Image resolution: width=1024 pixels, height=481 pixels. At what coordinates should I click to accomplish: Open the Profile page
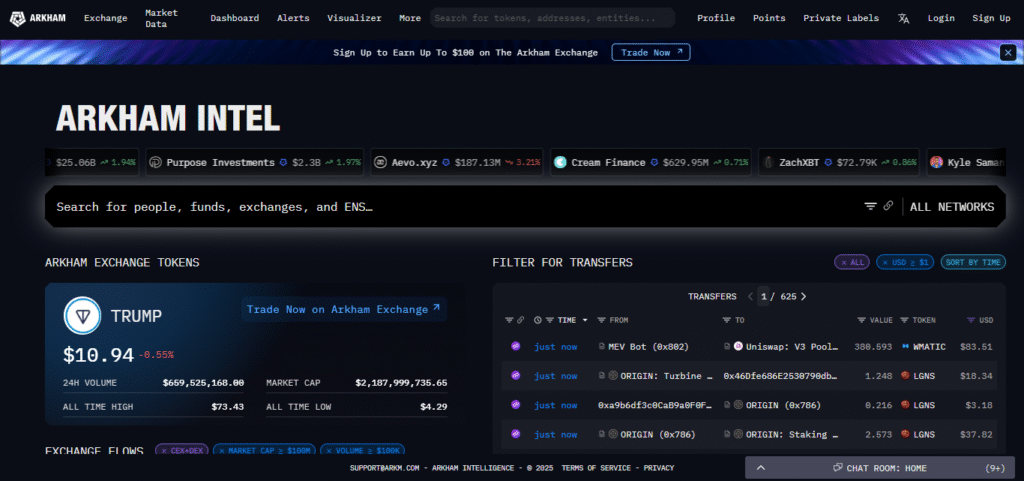[716, 18]
